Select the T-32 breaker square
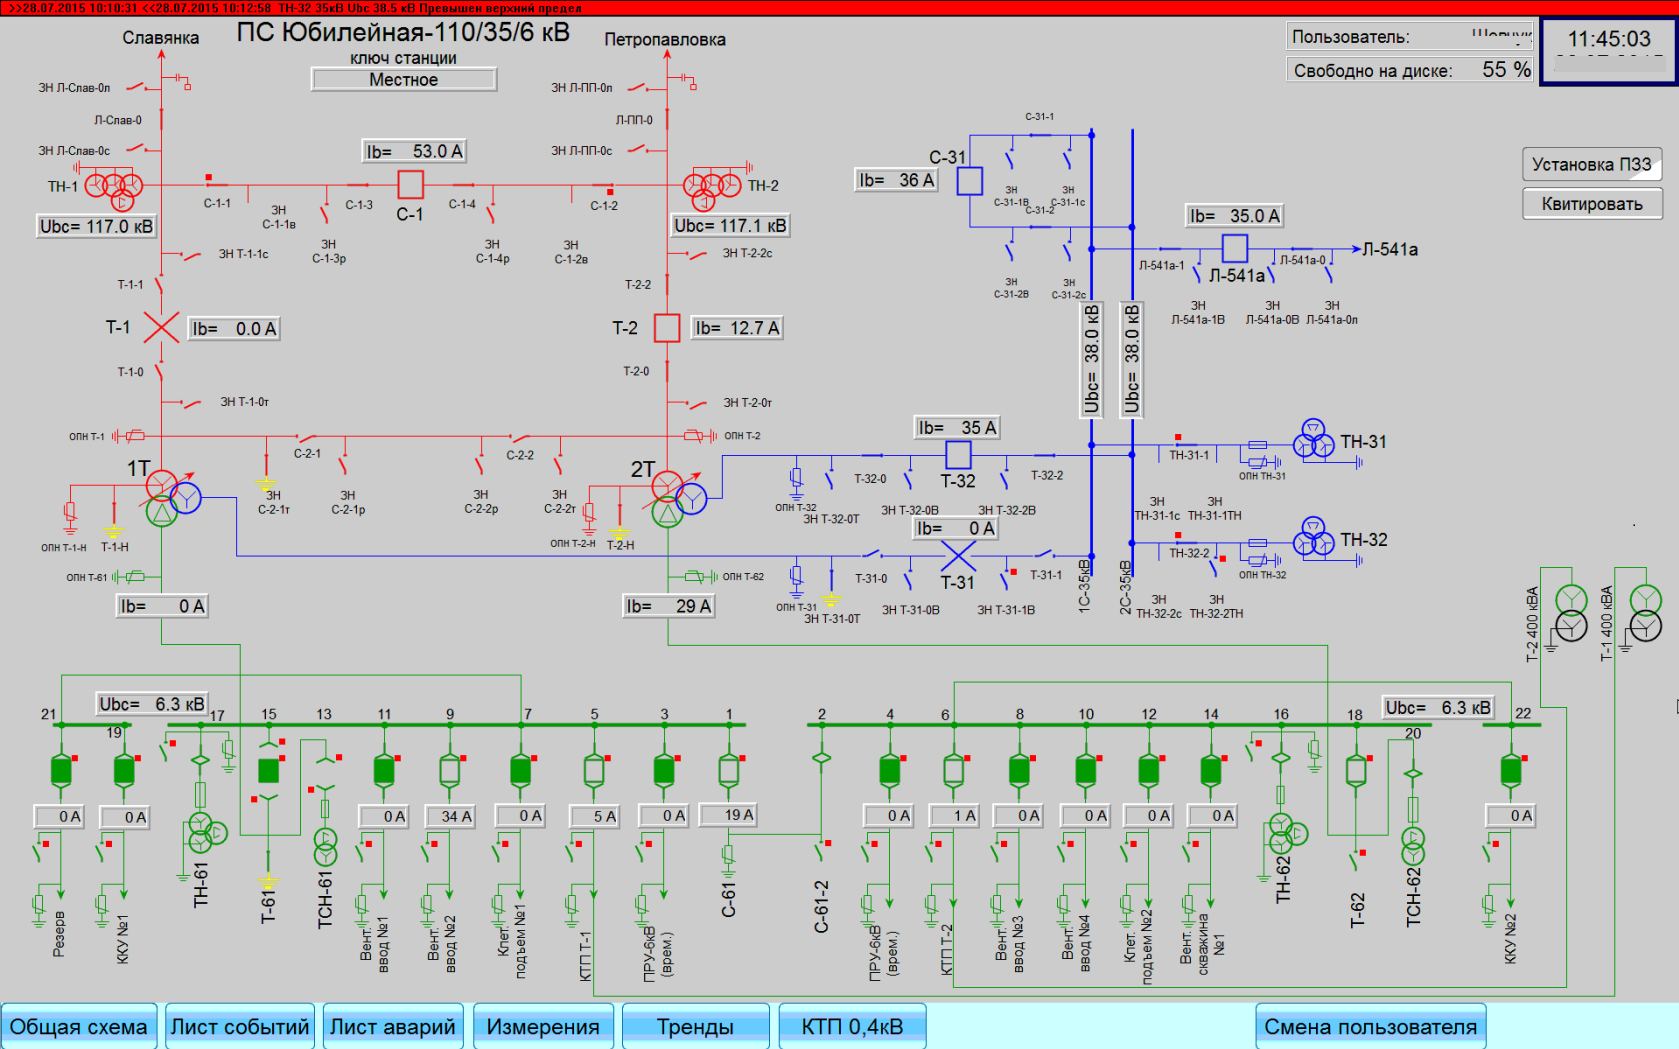Screen dimensions: 1679x1049 958,455
